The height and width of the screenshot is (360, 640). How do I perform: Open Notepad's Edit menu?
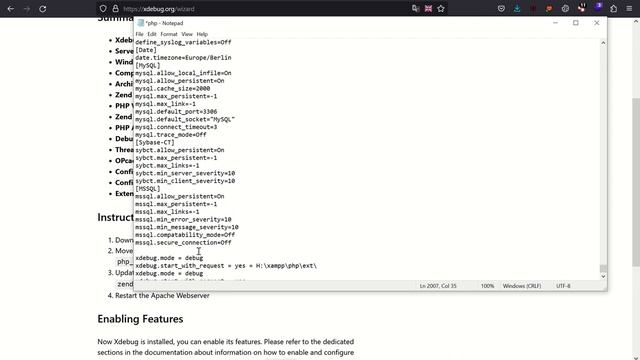pyautogui.click(x=152, y=34)
